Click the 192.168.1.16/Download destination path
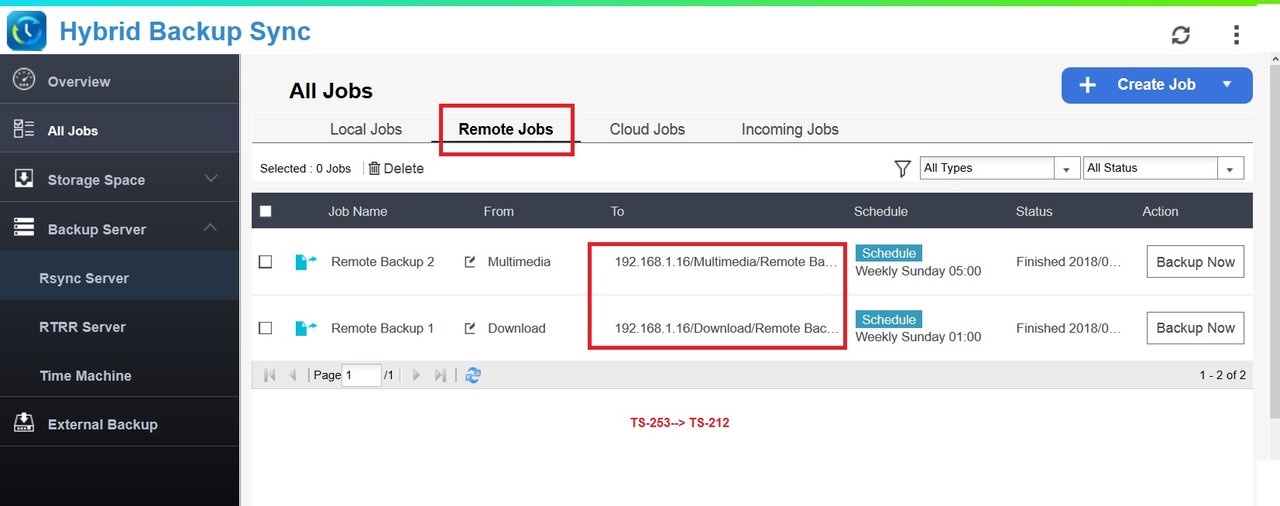Image resolution: width=1280 pixels, height=506 pixels. tap(726, 328)
